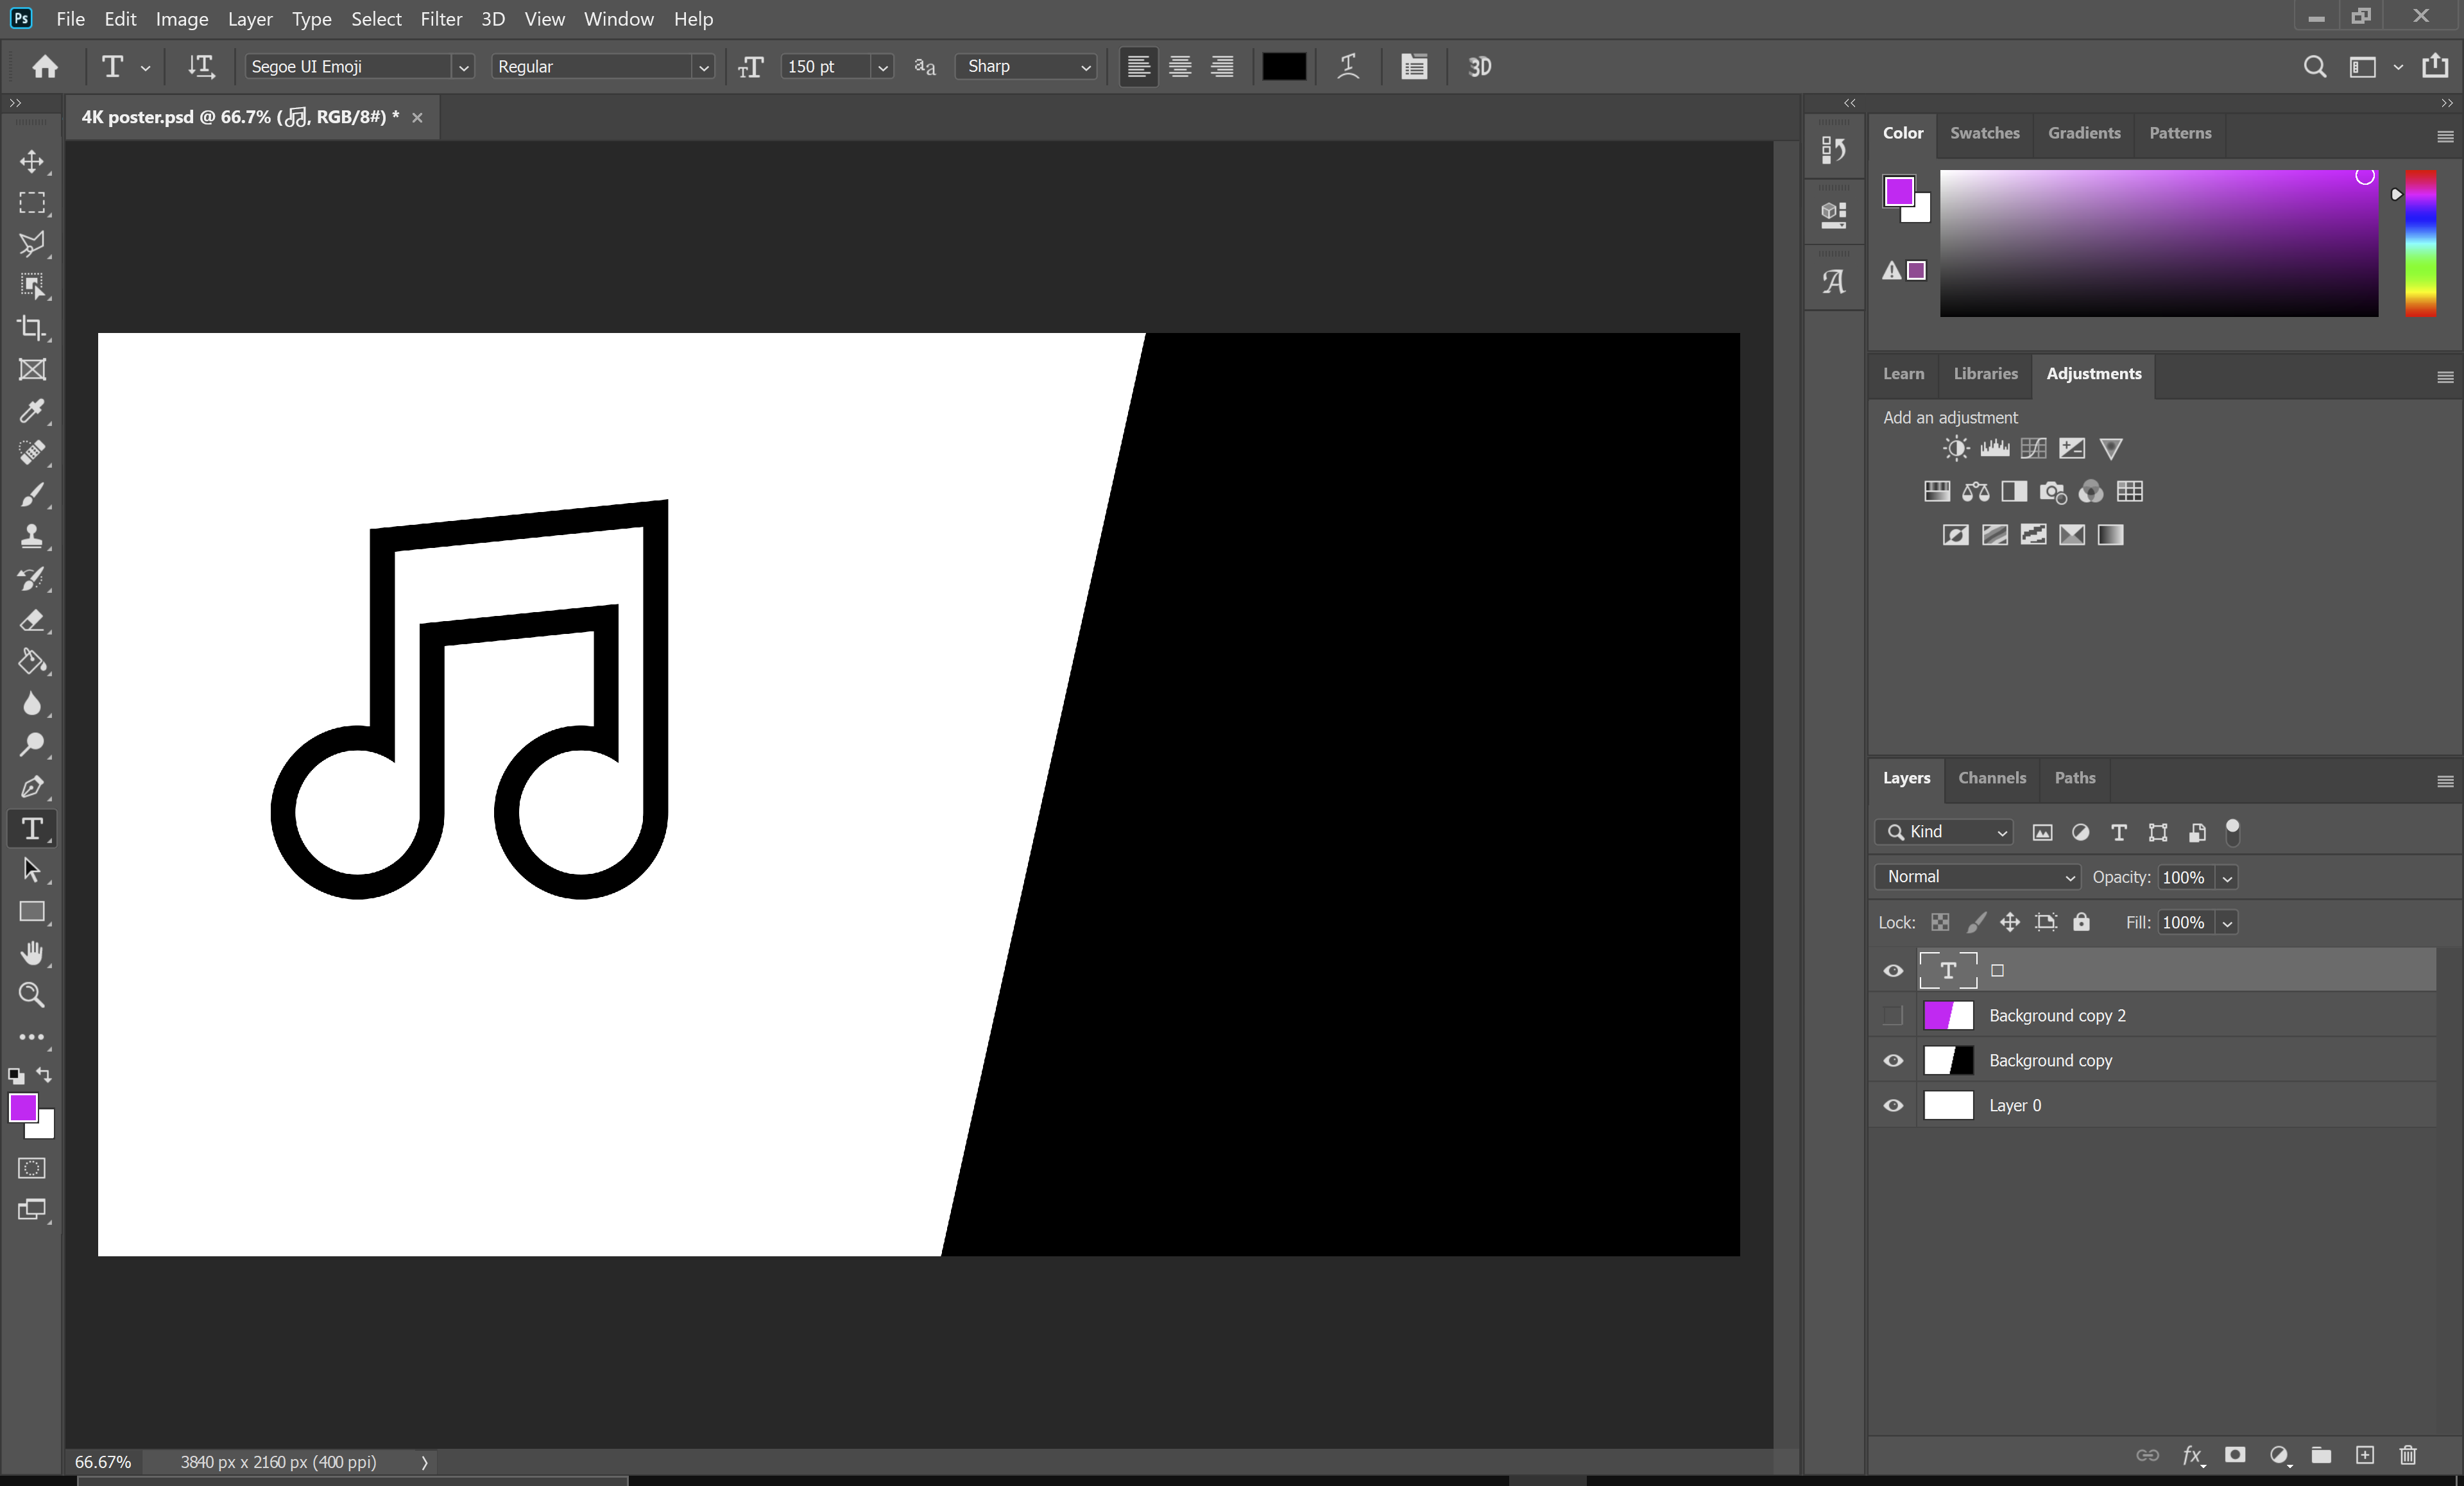This screenshot has height=1486, width=2464.
Task: Toggle Lock image pixels
Action: [x=1976, y=923]
